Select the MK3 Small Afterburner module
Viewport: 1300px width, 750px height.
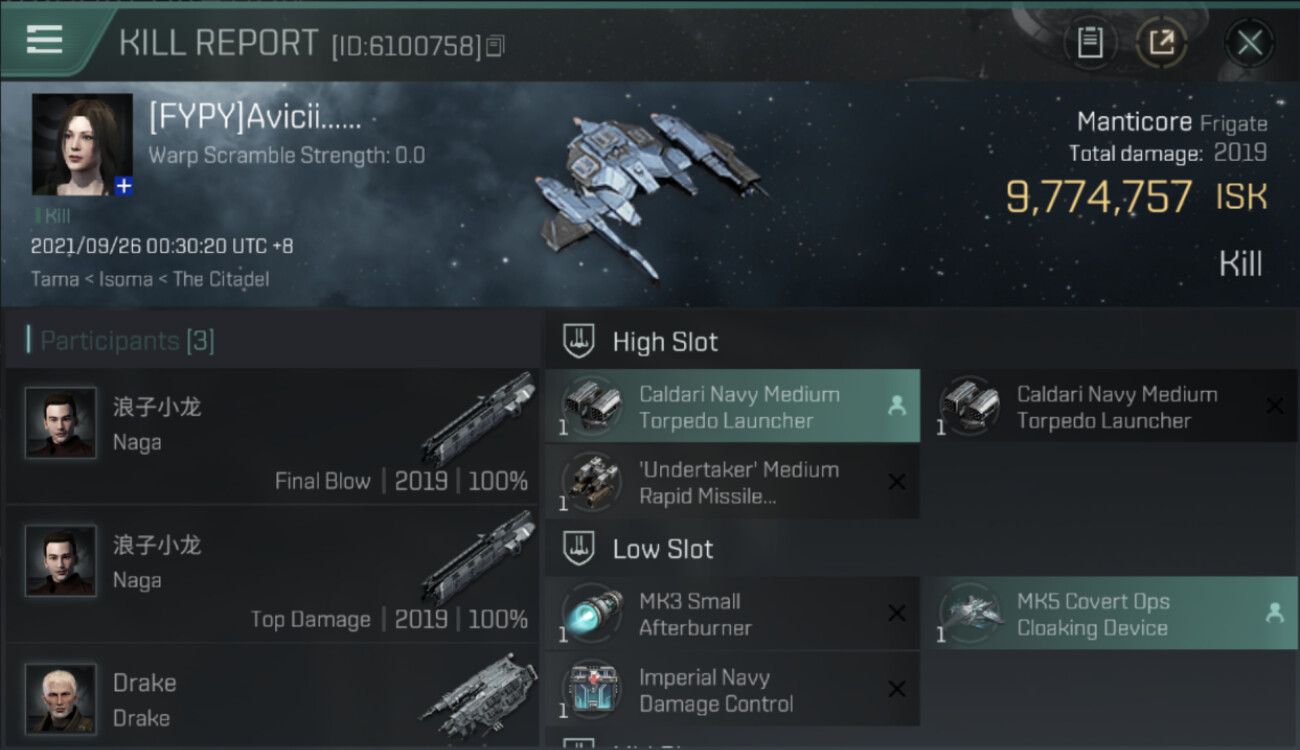coord(732,614)
